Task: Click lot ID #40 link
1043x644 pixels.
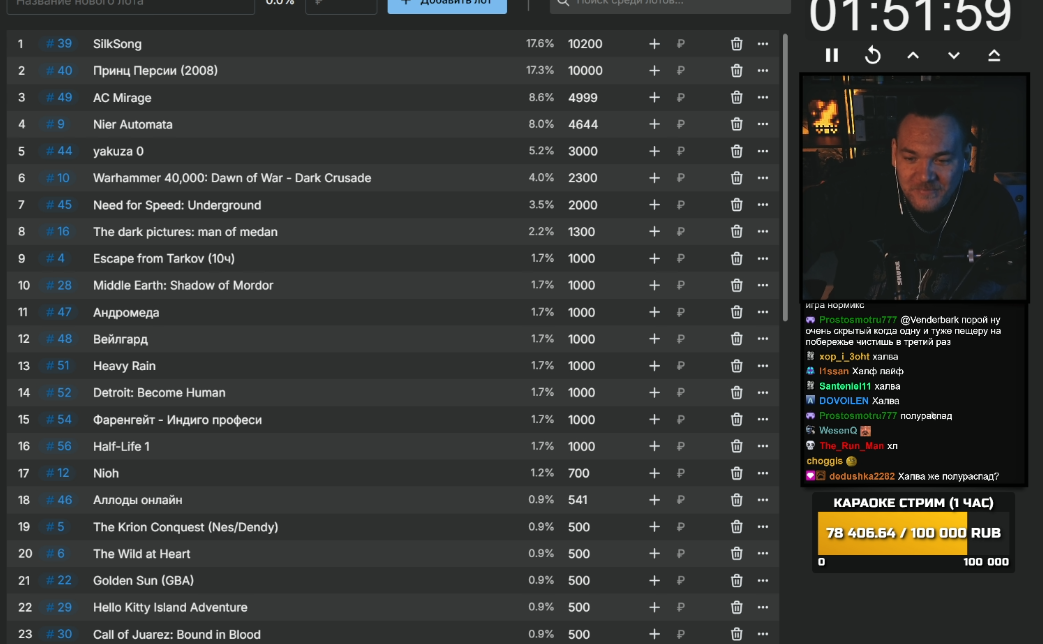Action: [x=59, y=71]
